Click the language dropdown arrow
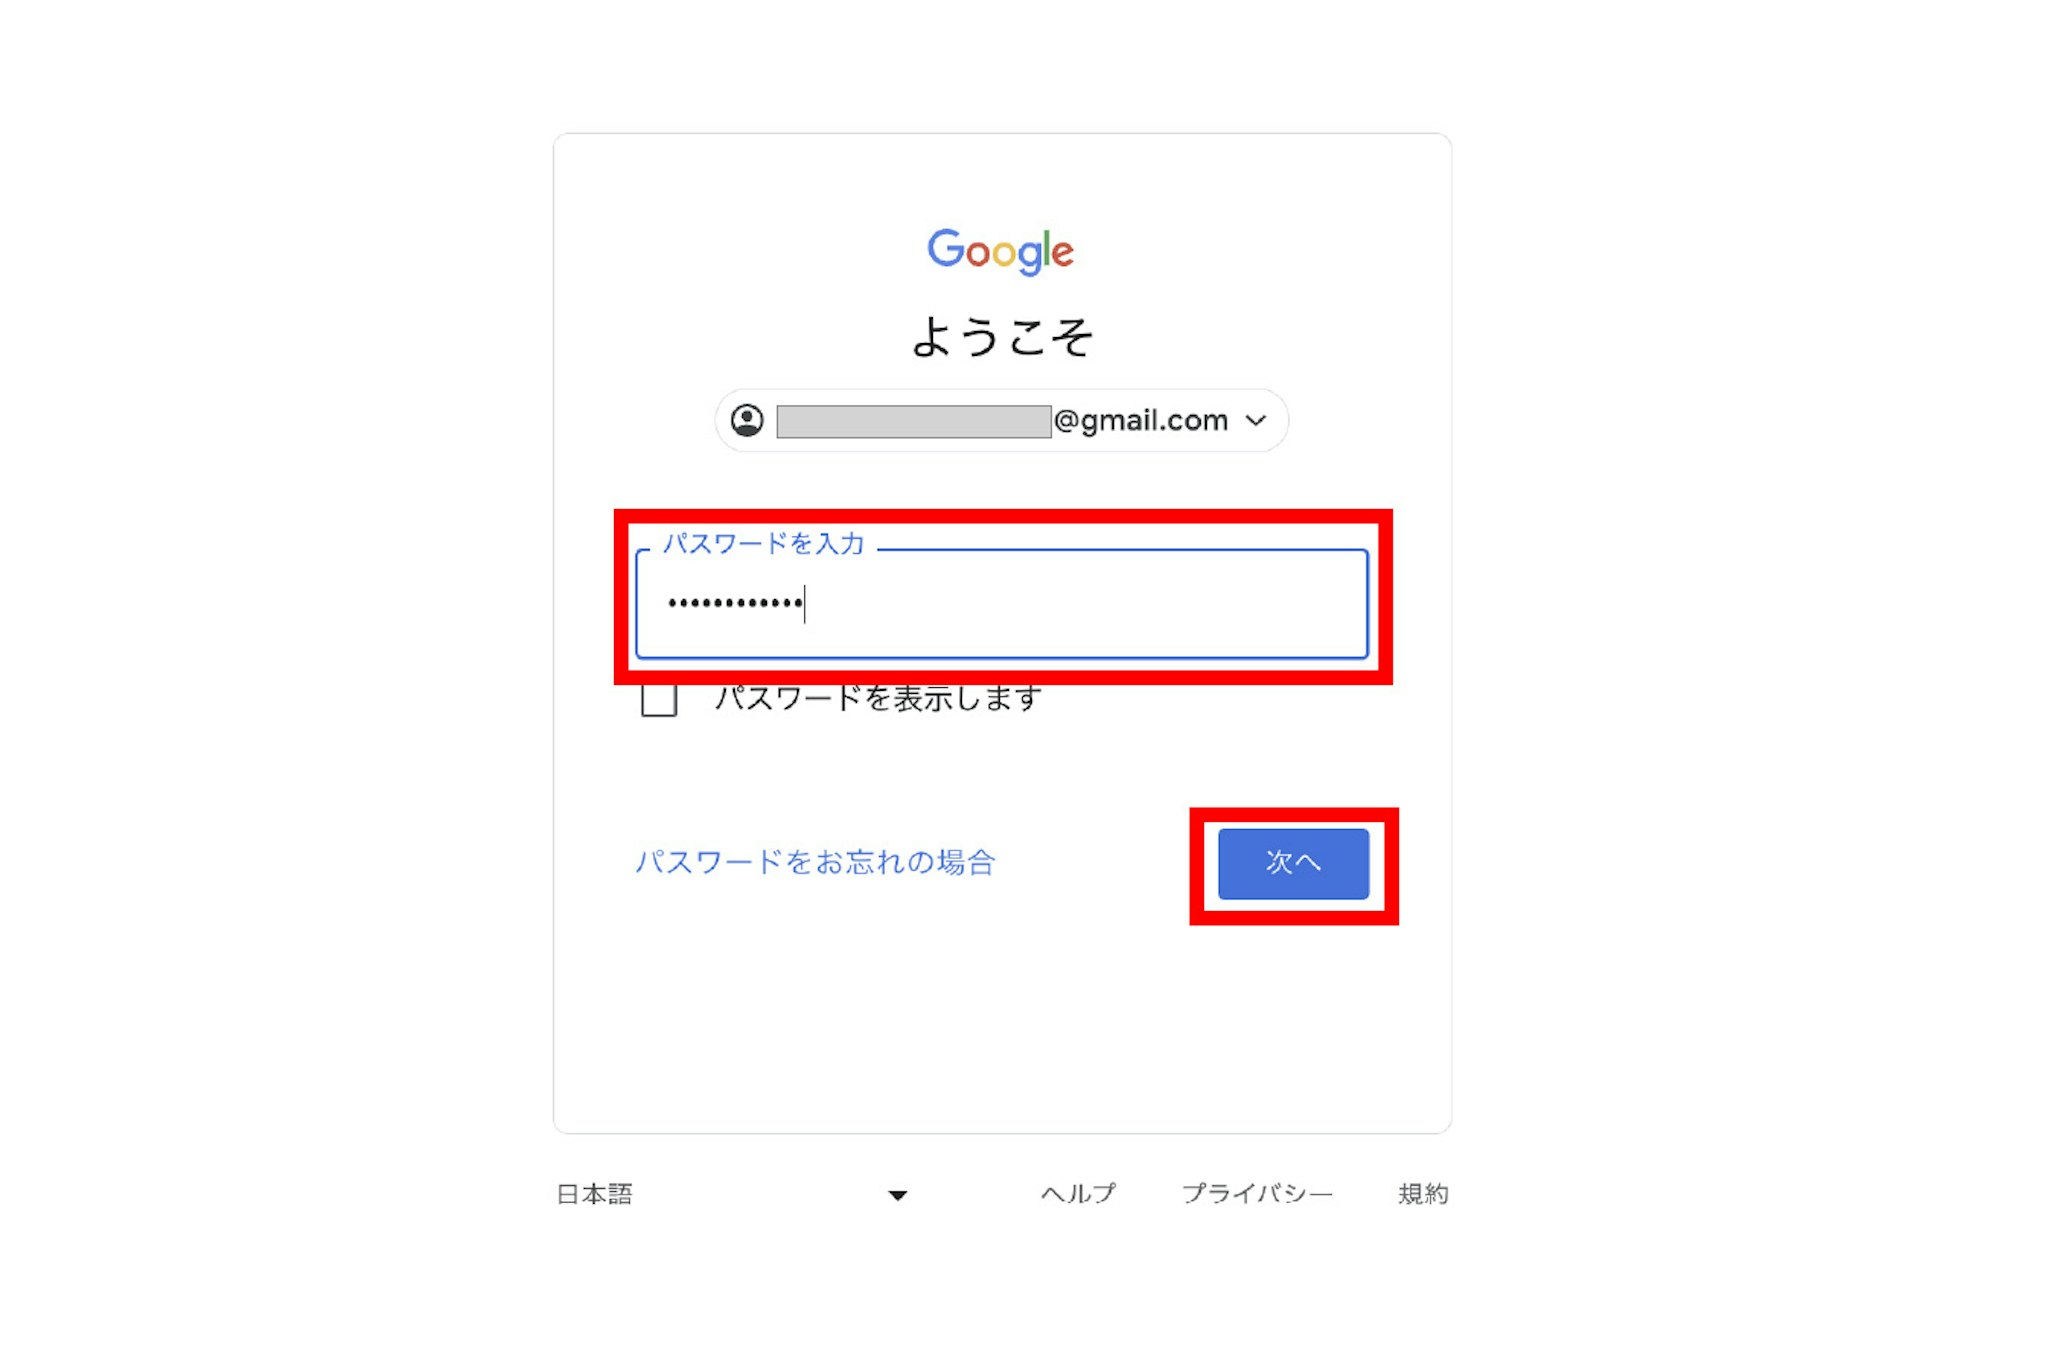 coord(897,1195)
